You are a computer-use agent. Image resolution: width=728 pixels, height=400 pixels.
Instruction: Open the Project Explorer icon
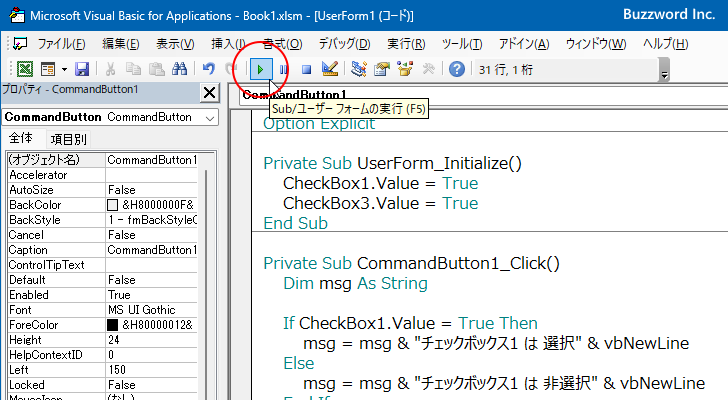tap(358, 70)
